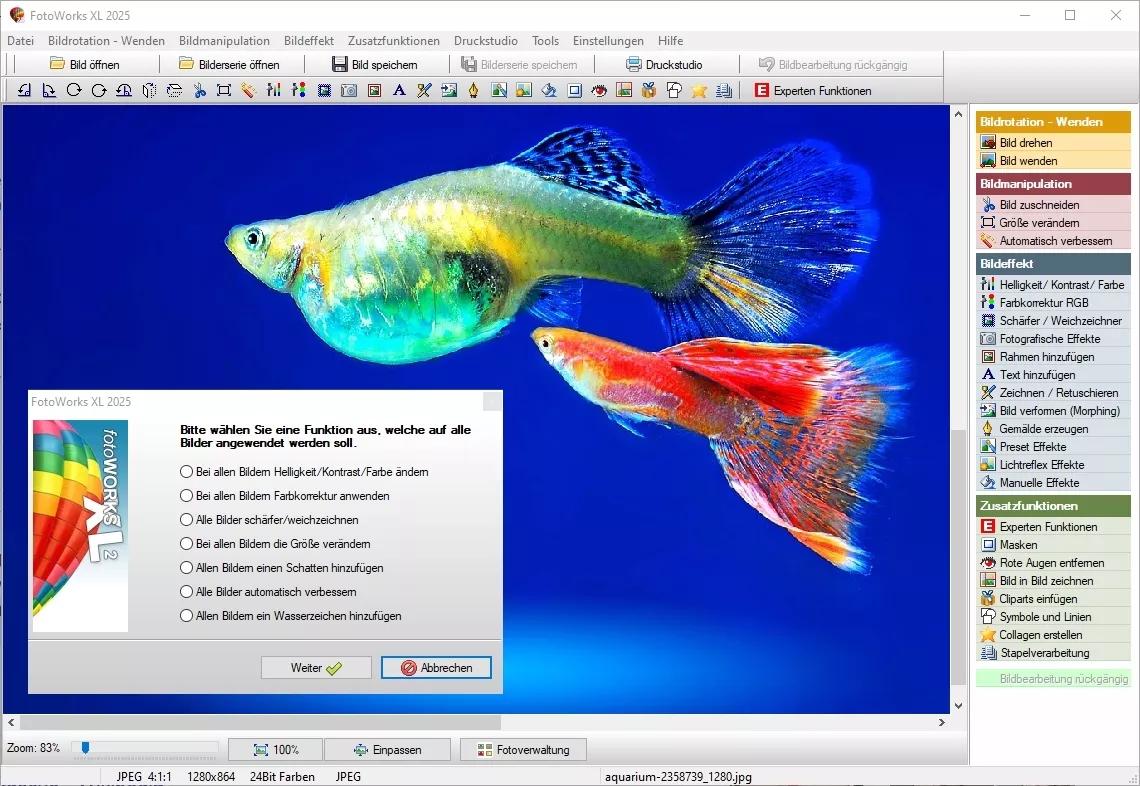Open the Bildeffekt menu
1140x786 pixels.
tap(309, 41)
